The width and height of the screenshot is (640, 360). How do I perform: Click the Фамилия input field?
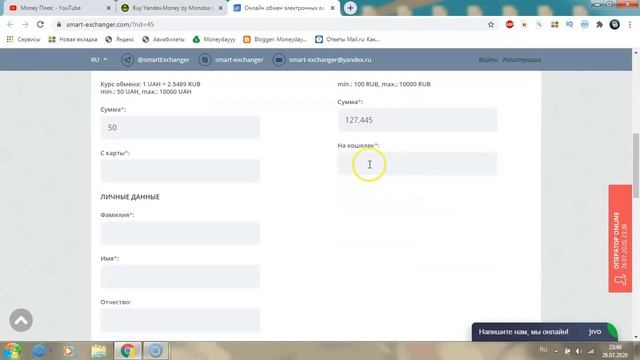tap(180, 233)
